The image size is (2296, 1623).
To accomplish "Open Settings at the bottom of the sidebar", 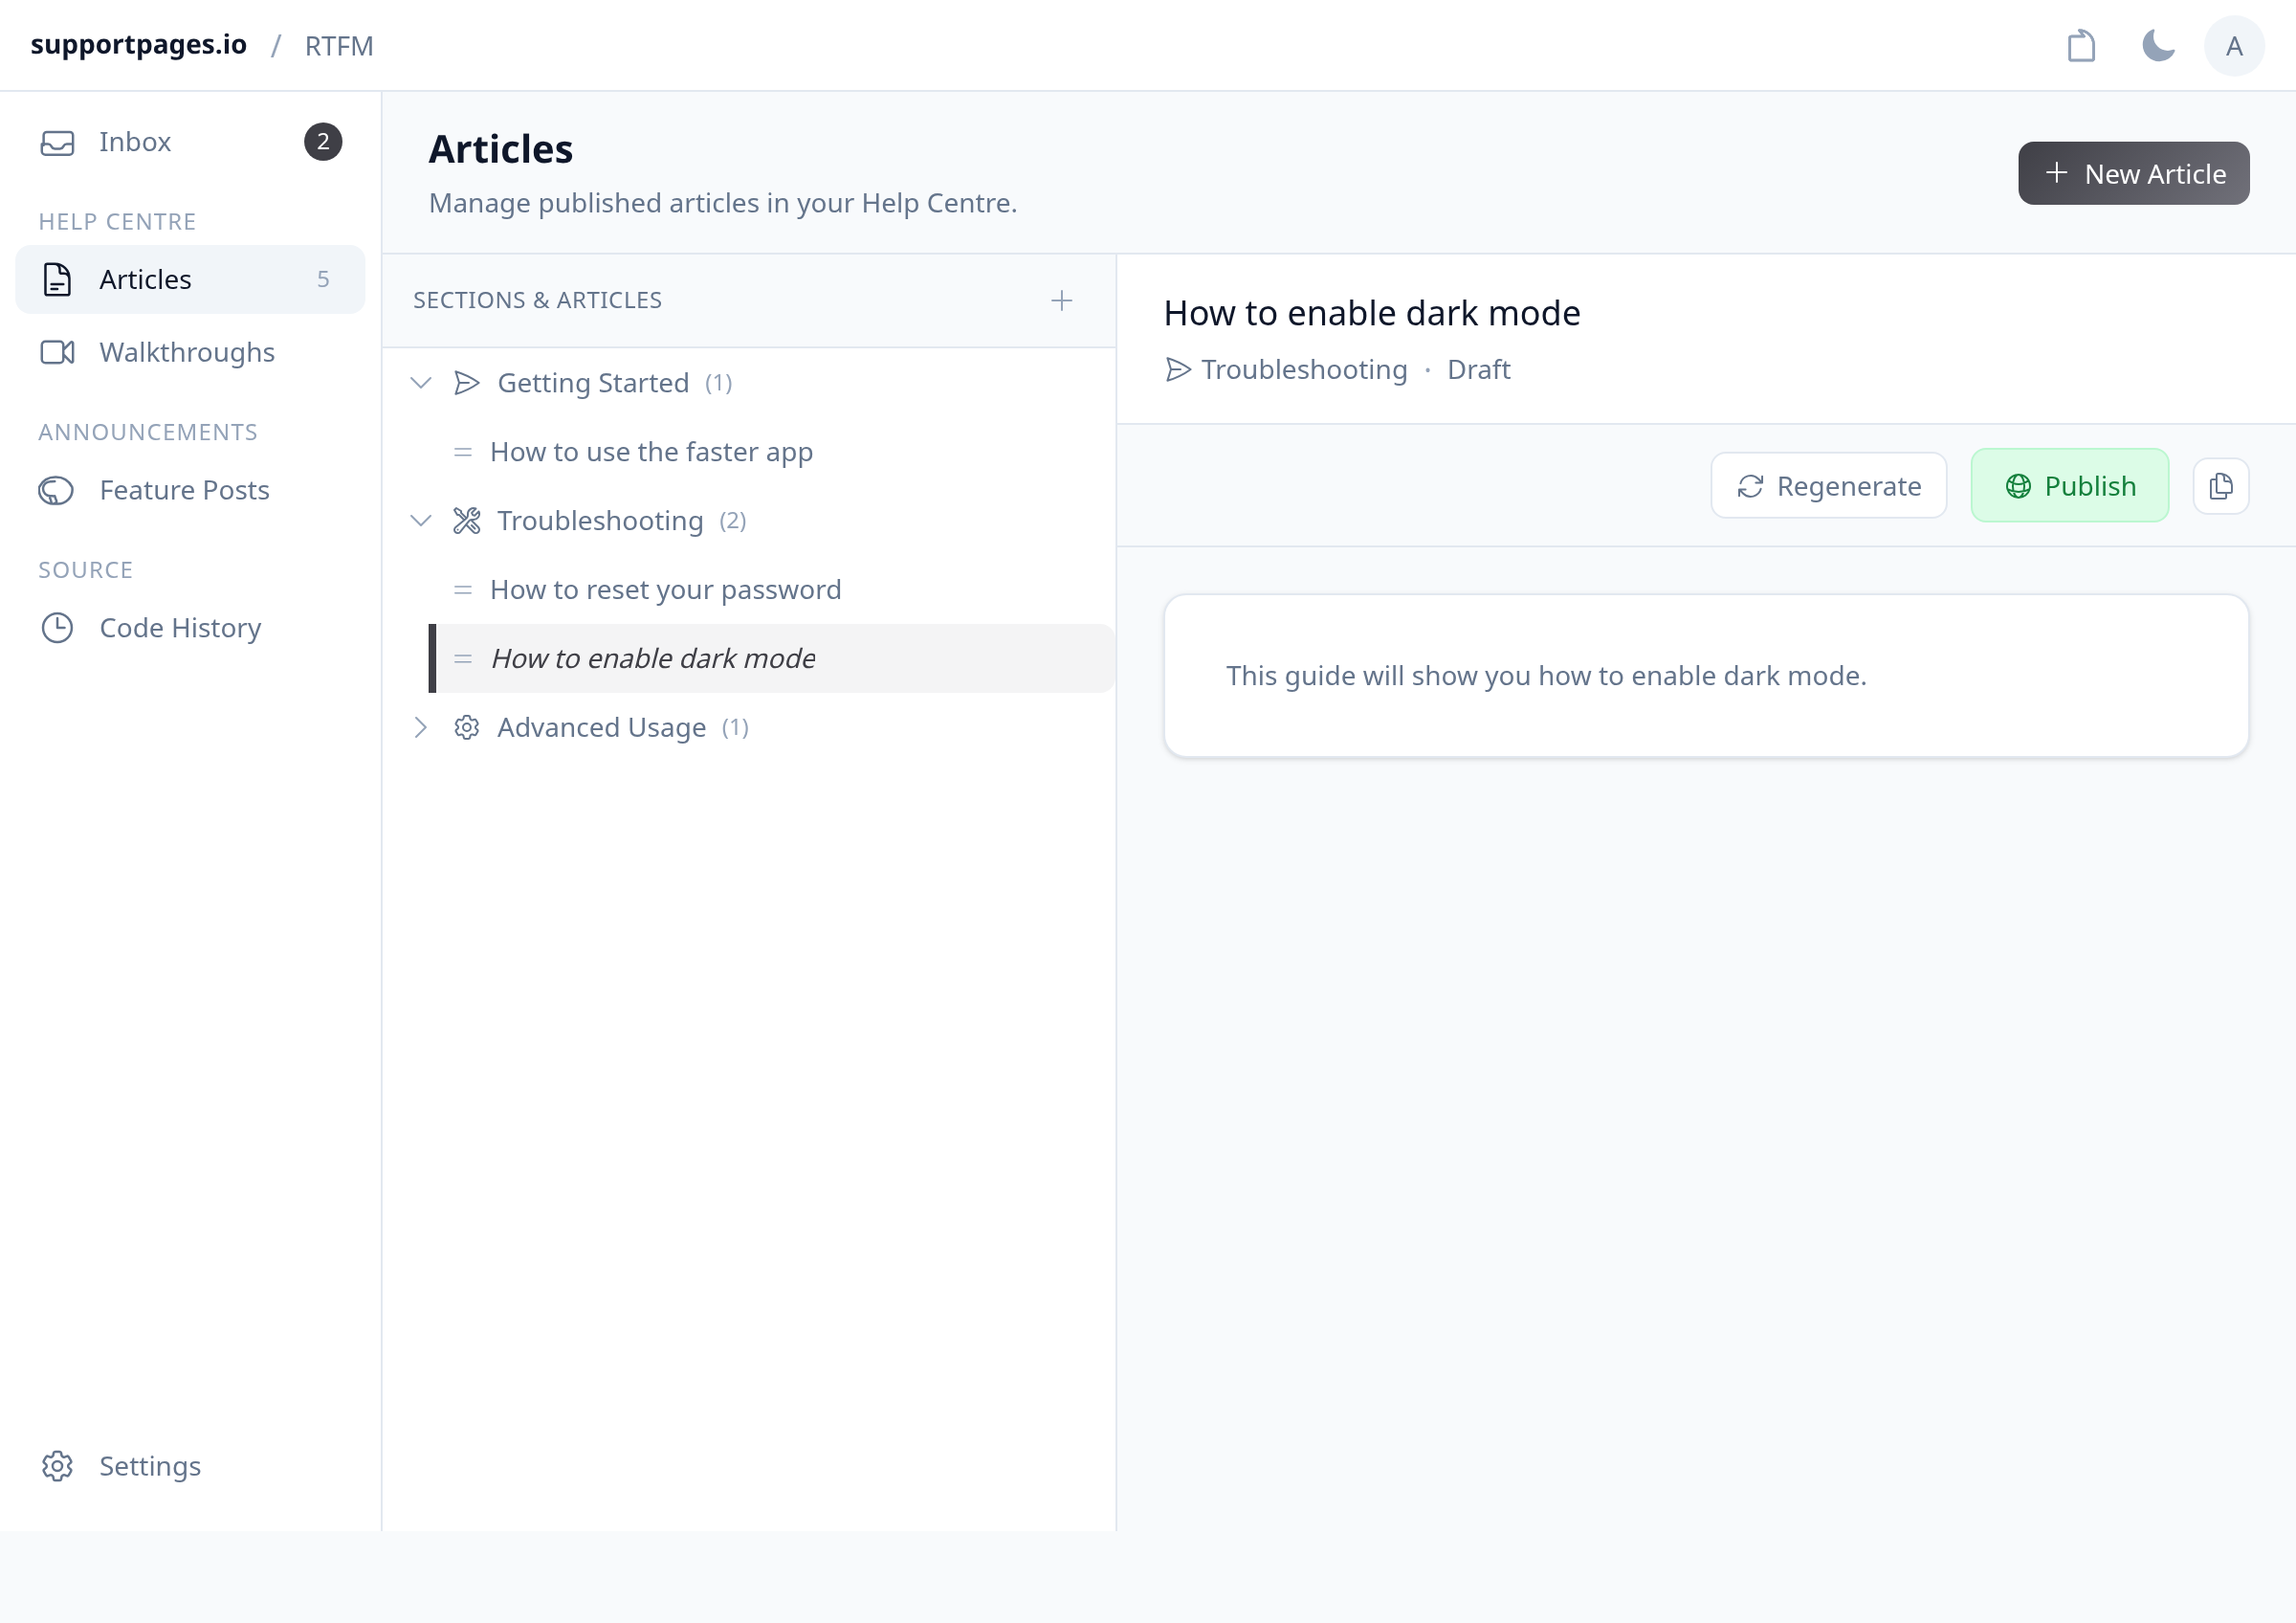I will click(190, 1466).
